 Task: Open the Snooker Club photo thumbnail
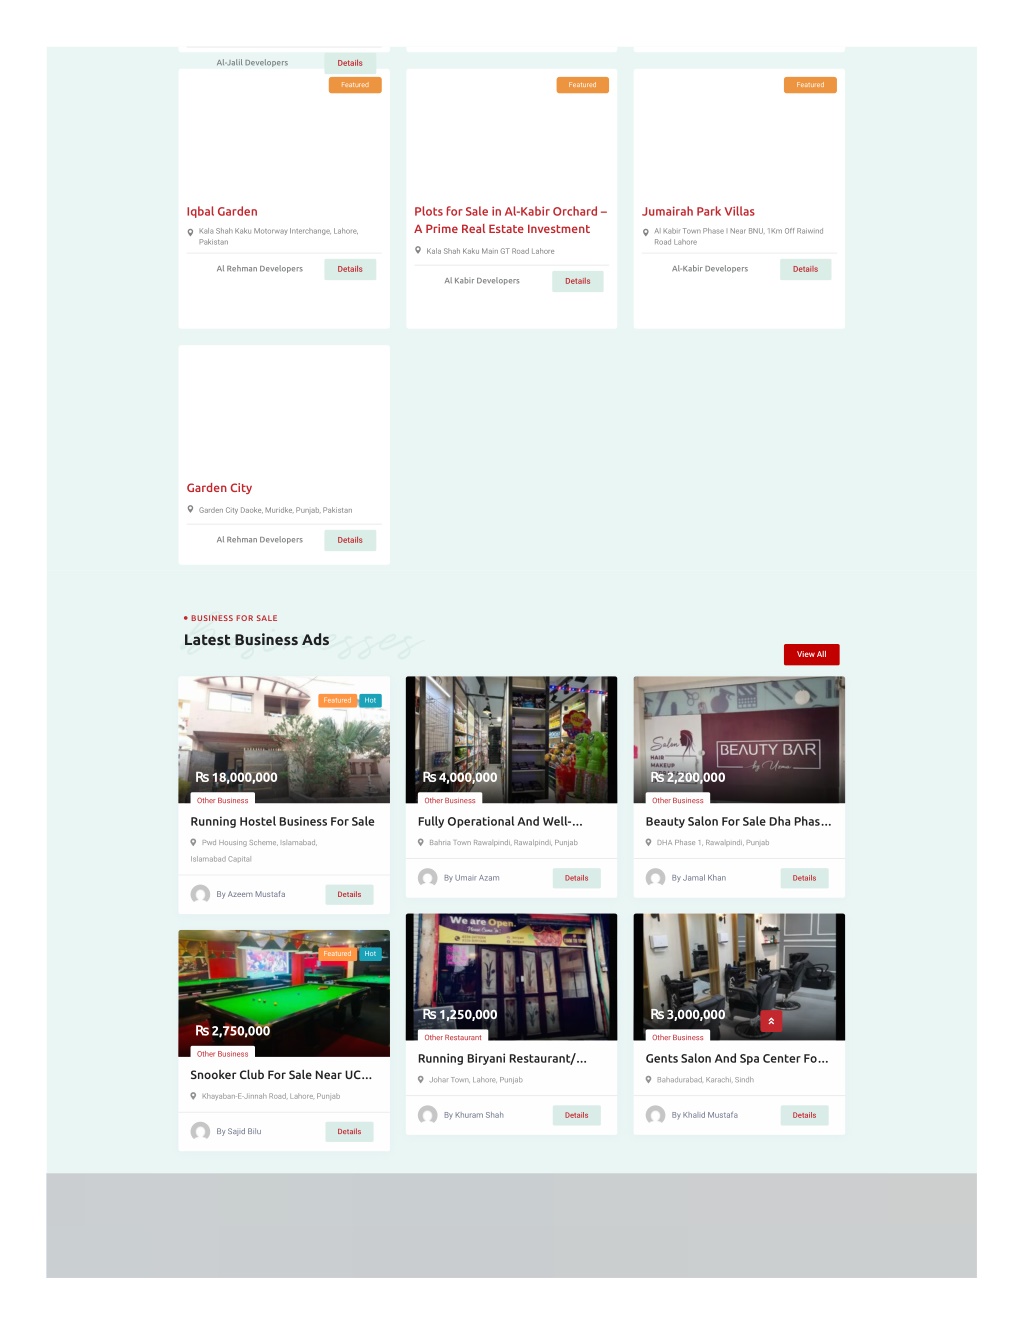pos(284,993)
